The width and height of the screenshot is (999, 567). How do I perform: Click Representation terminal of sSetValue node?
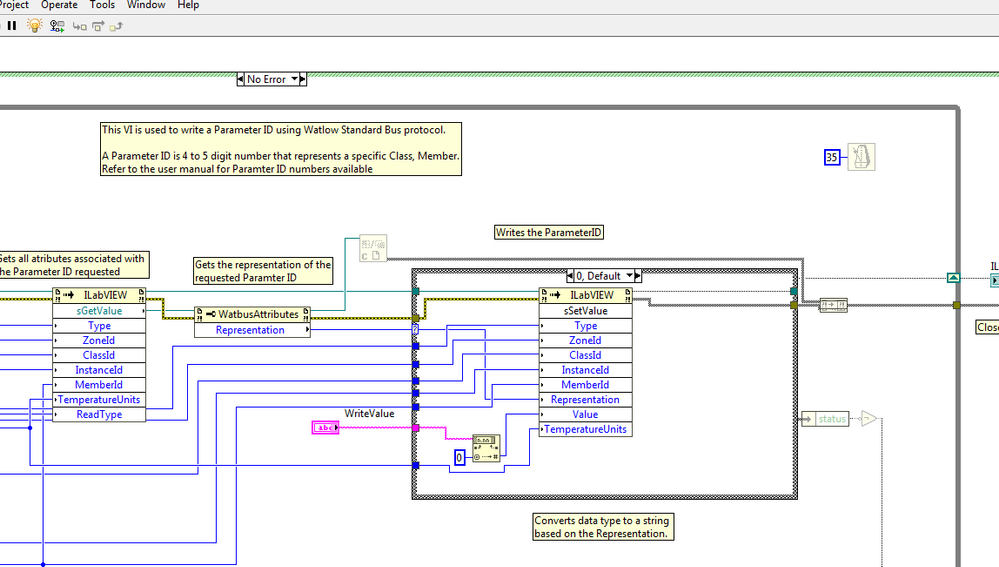click(x=586, y=399)
